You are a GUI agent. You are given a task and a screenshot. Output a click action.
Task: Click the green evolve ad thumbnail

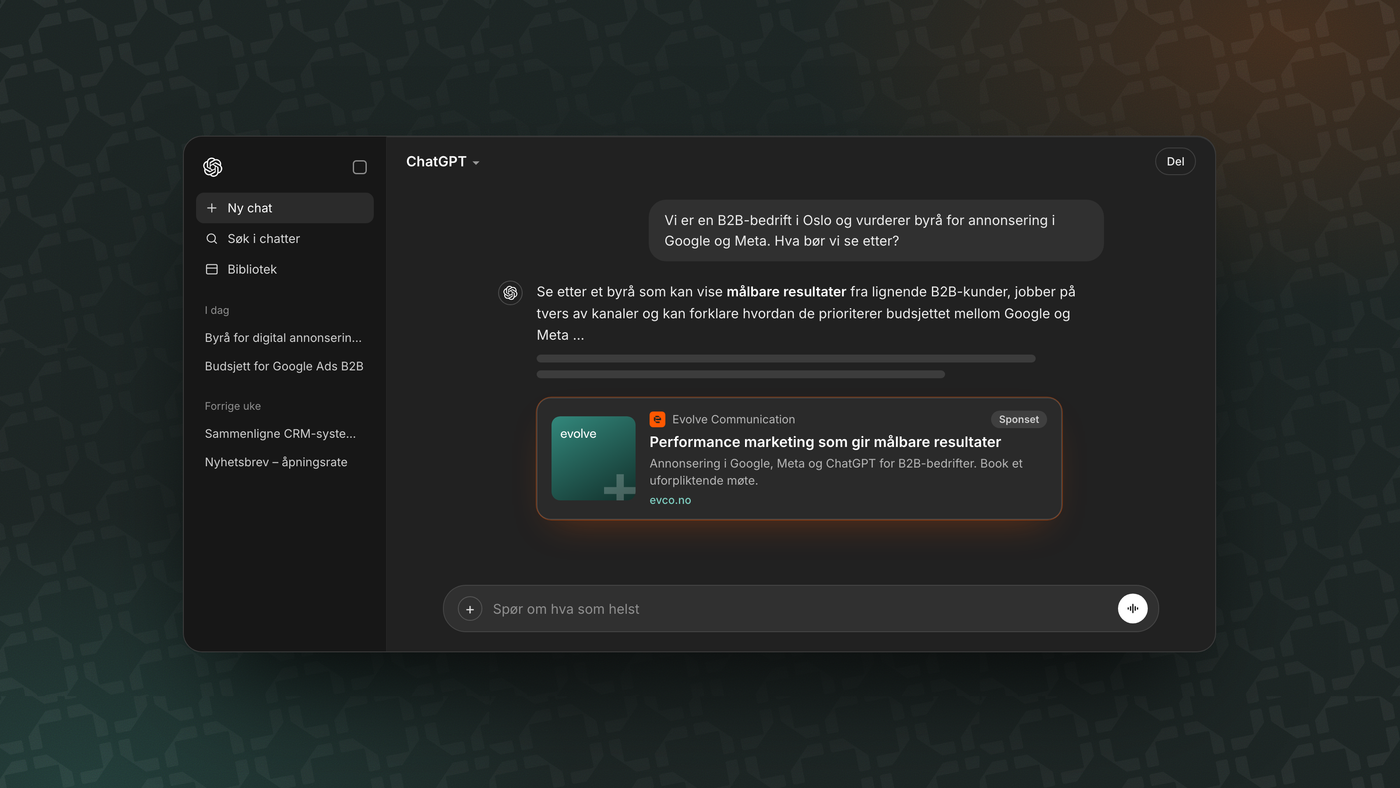[x=593, y=458]
